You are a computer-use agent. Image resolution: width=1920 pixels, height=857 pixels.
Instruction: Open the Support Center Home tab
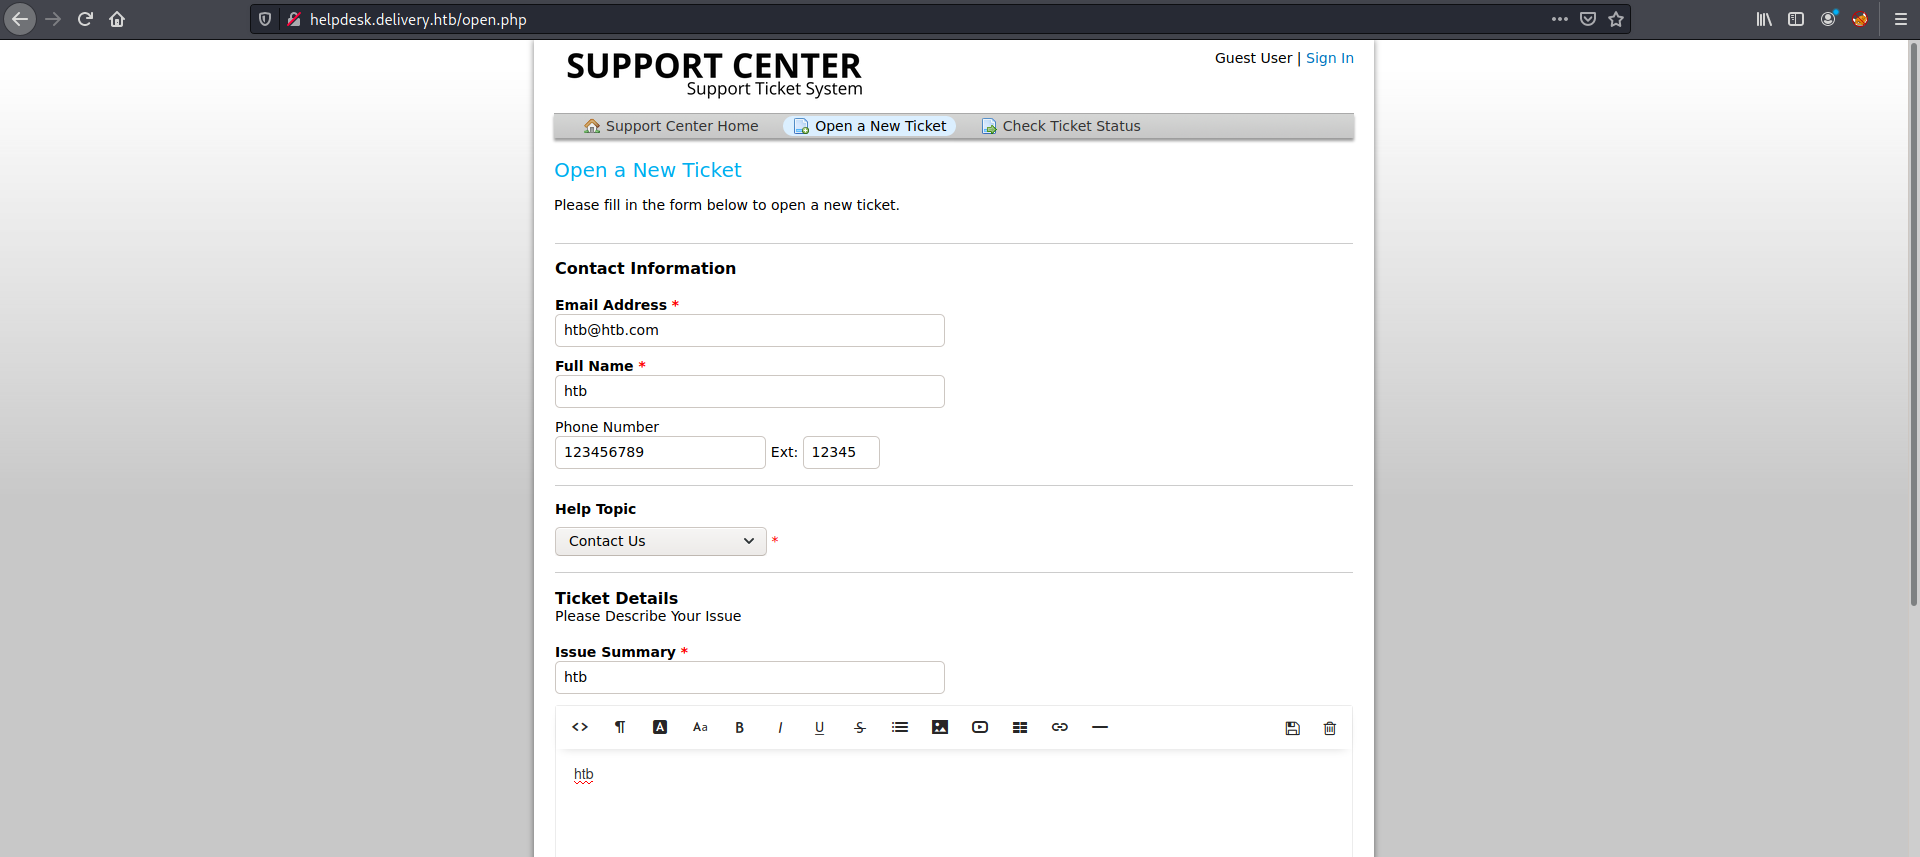671,126
